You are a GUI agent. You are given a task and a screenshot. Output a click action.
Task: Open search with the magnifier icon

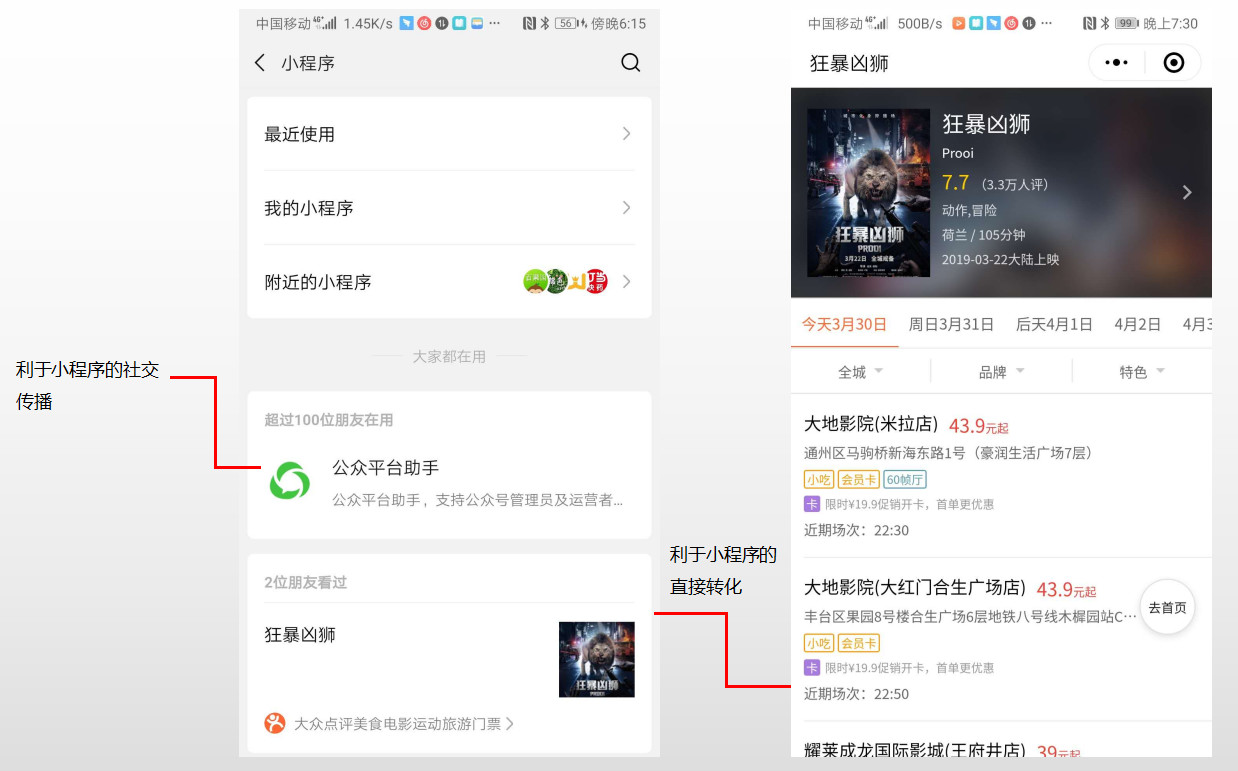pyautogui.click(x=630, y=62)
